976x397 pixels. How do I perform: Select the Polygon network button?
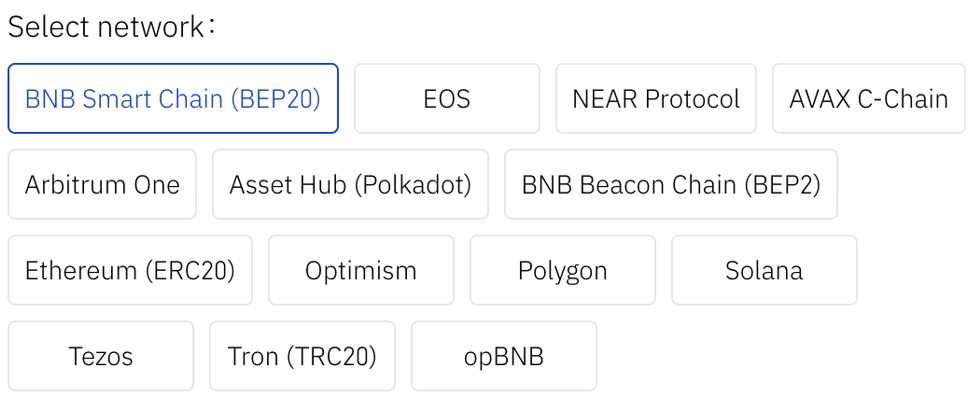[x=563, y=270]
